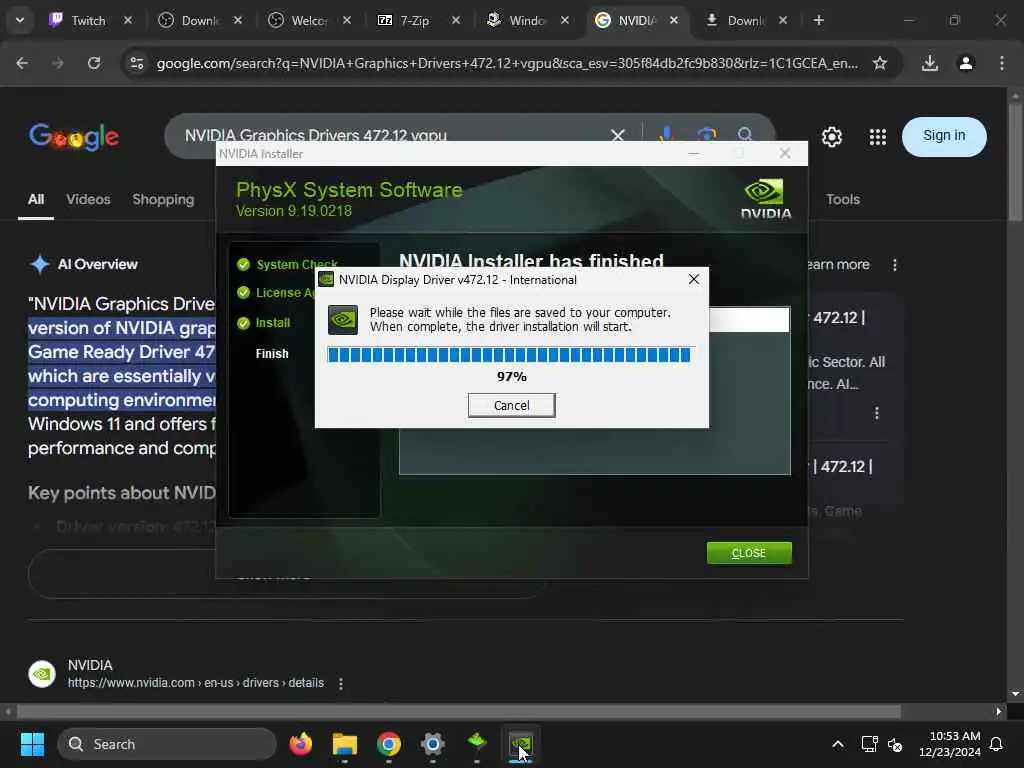
Task: Select the Videos search filter
Action: point(88,199)
